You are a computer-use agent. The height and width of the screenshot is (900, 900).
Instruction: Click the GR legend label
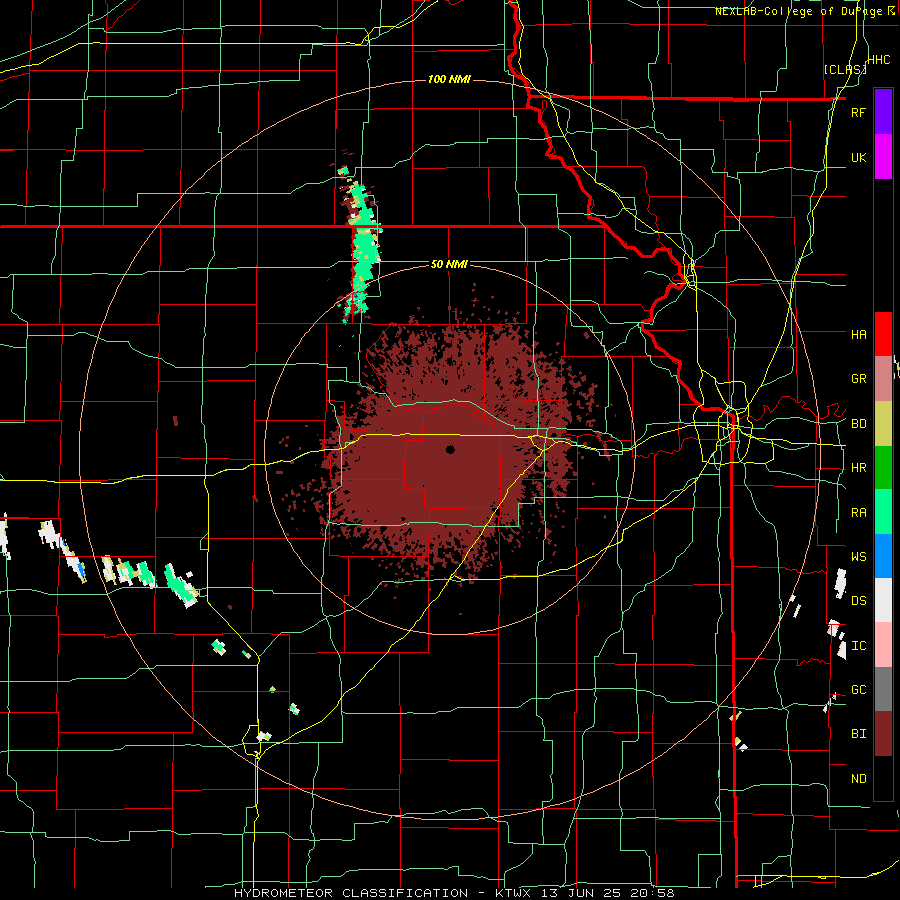pos(858,379)
